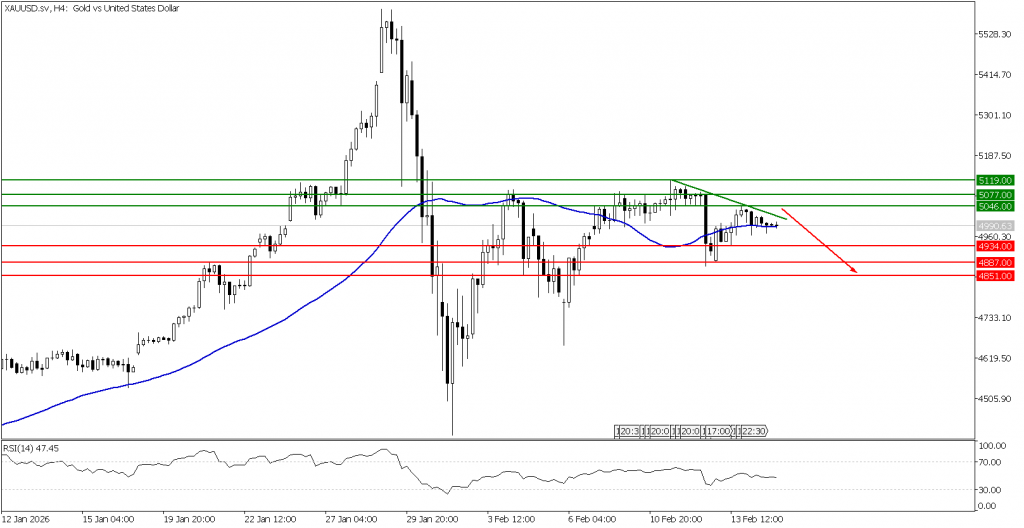
Task: Click the RSI 30.00 level label
Action: (x=992, y=490)
